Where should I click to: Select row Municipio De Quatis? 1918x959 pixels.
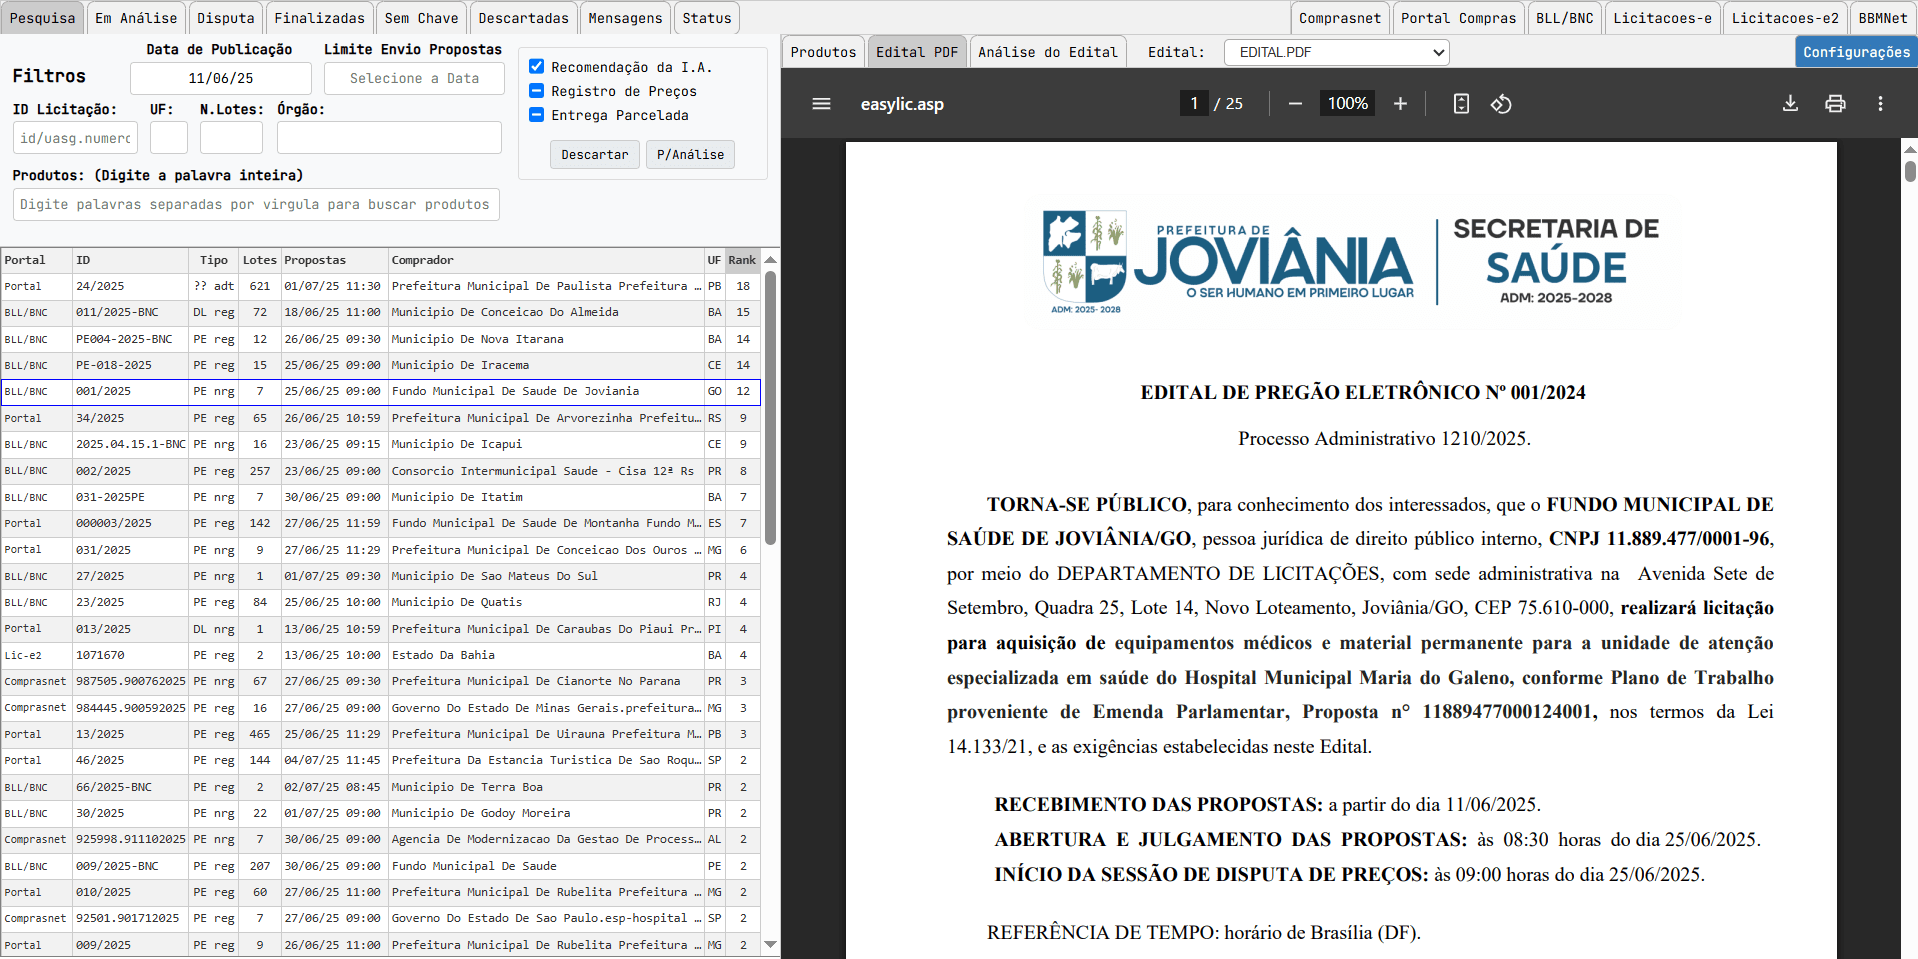click(x=381, y=602)
